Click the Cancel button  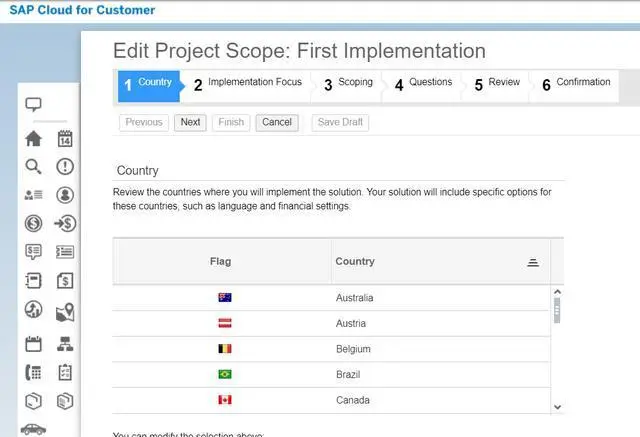[x=277, y=122]
